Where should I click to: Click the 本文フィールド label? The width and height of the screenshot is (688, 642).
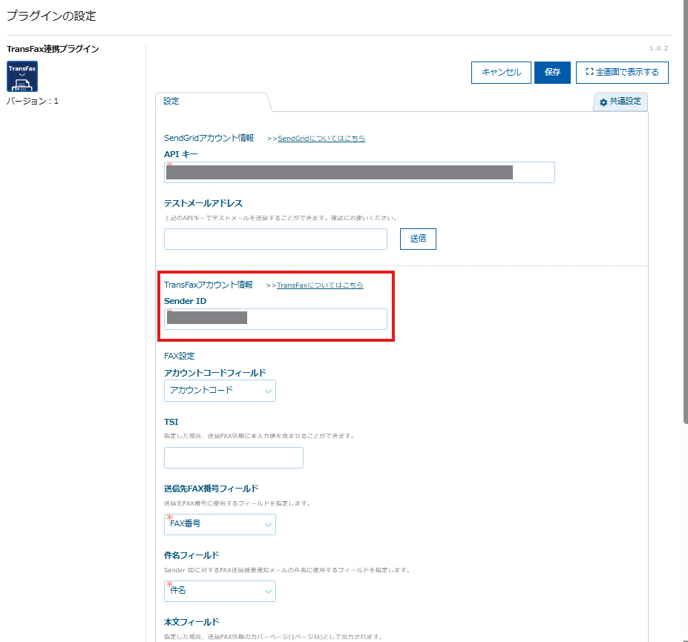[x=191, y=622]
